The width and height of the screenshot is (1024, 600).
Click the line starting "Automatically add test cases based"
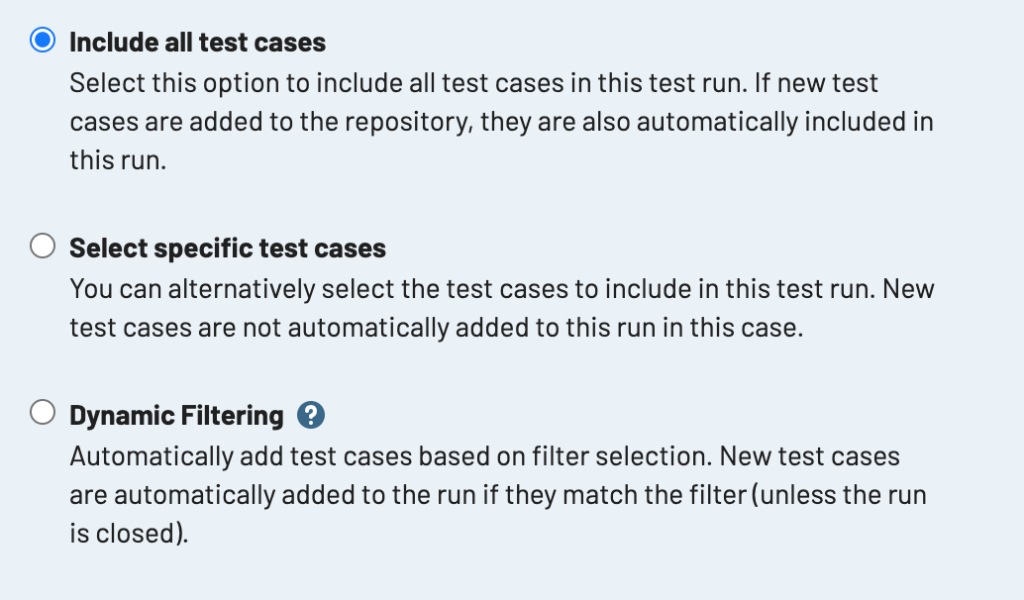pyautogui.click(x=484, y=456)
